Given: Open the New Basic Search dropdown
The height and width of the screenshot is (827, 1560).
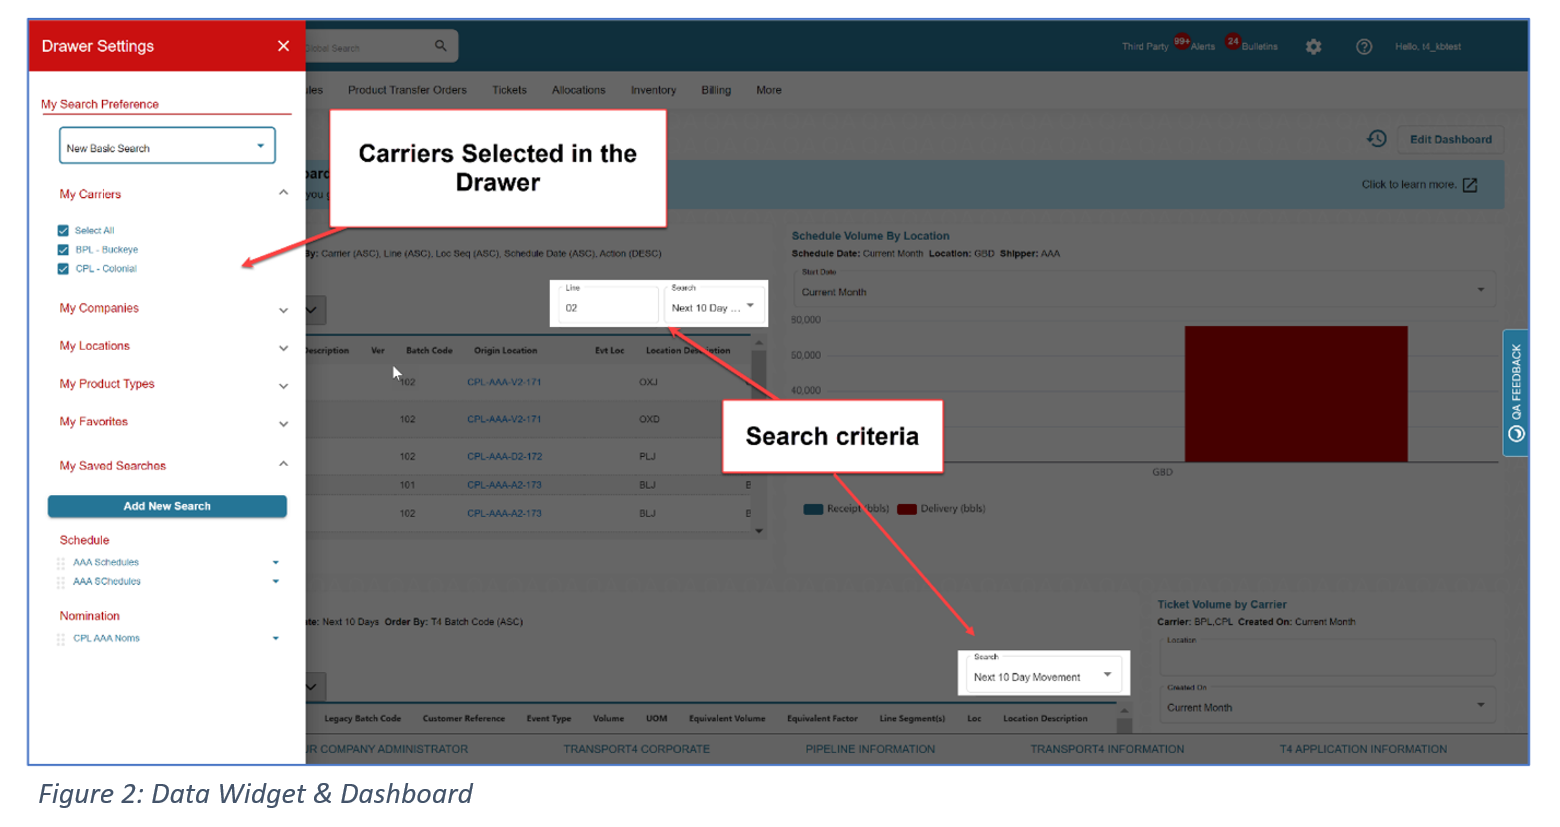Looking at the screenshot, I should click(x=167, y=147).
